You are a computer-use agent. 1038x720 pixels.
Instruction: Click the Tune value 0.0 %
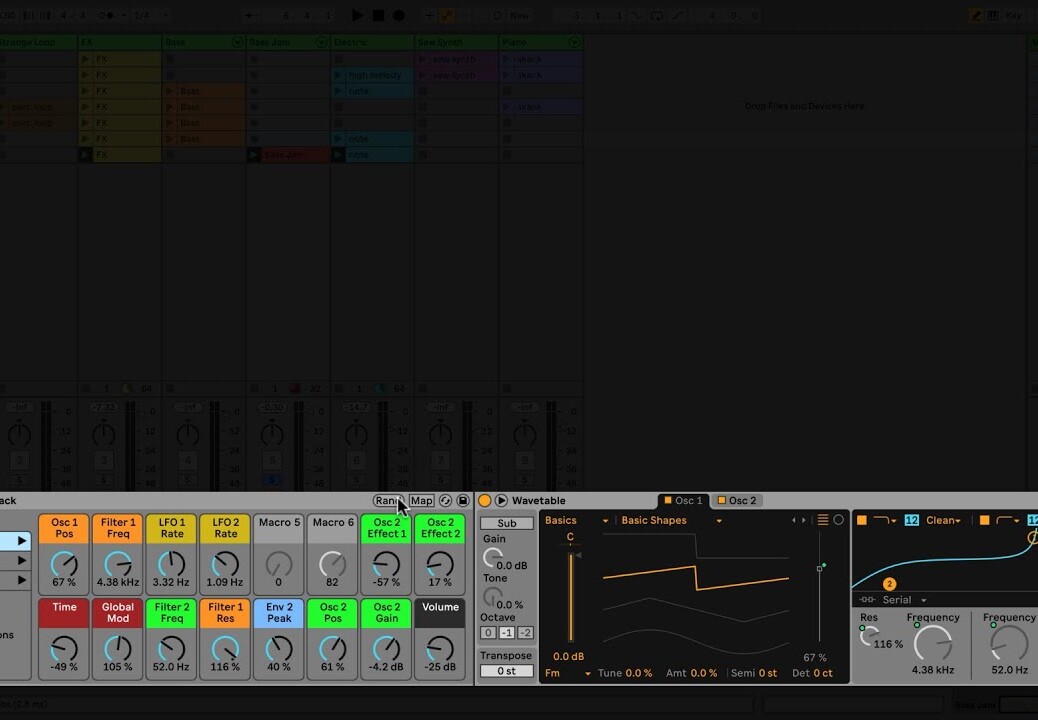(x=639, y=673)
